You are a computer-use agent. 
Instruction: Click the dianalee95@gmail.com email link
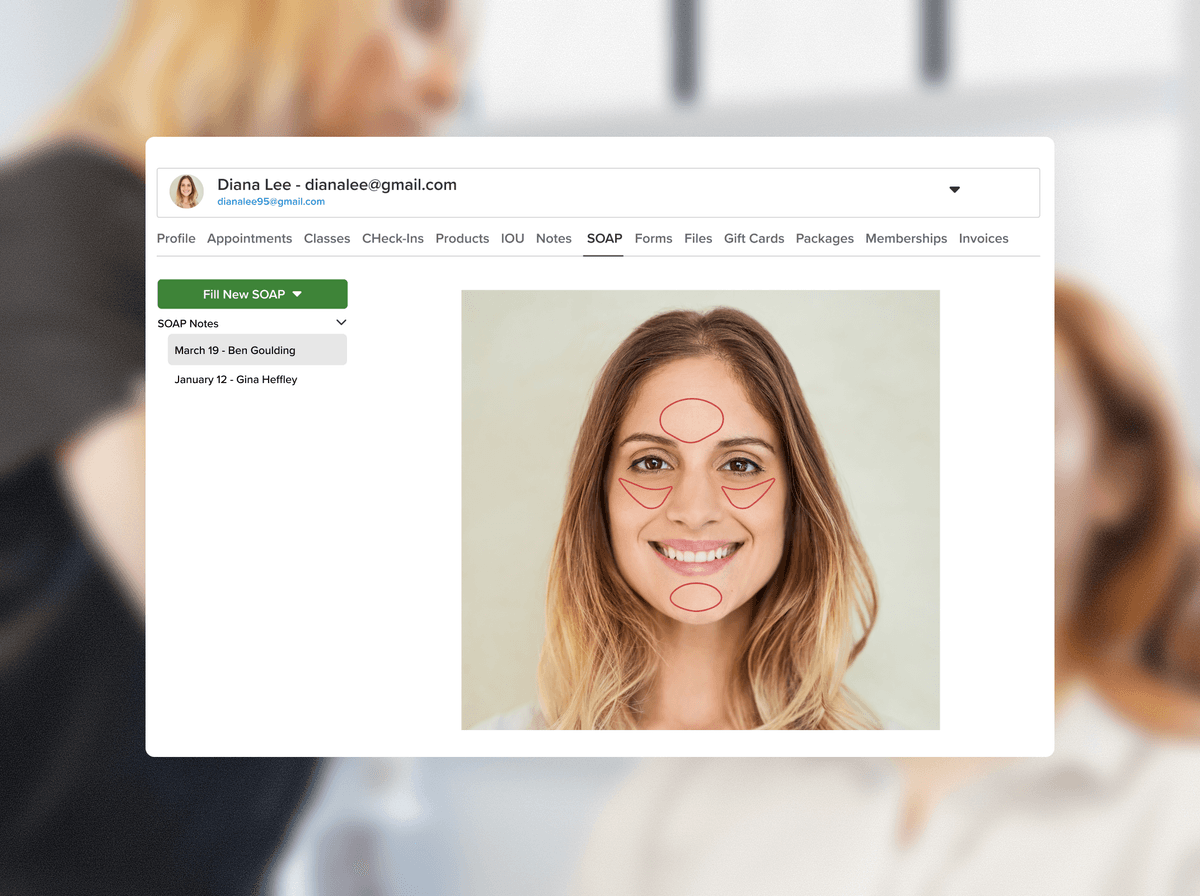click(271, 202)
